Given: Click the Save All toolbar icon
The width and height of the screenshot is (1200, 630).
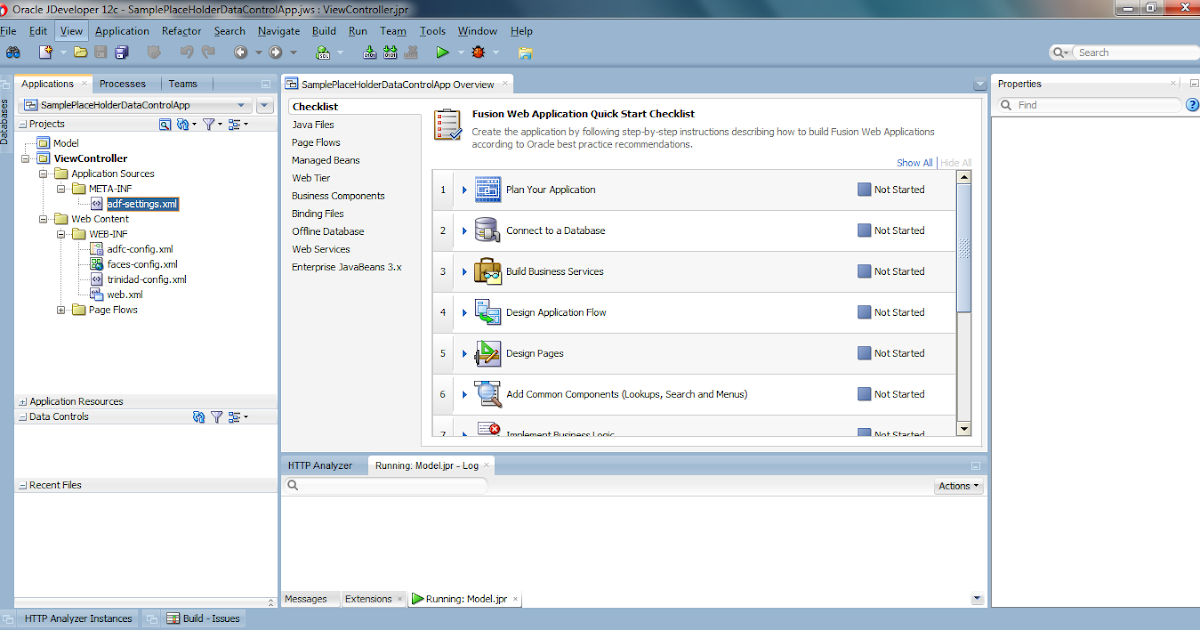Looking at the screenshot, I should (x=120, y=52).
